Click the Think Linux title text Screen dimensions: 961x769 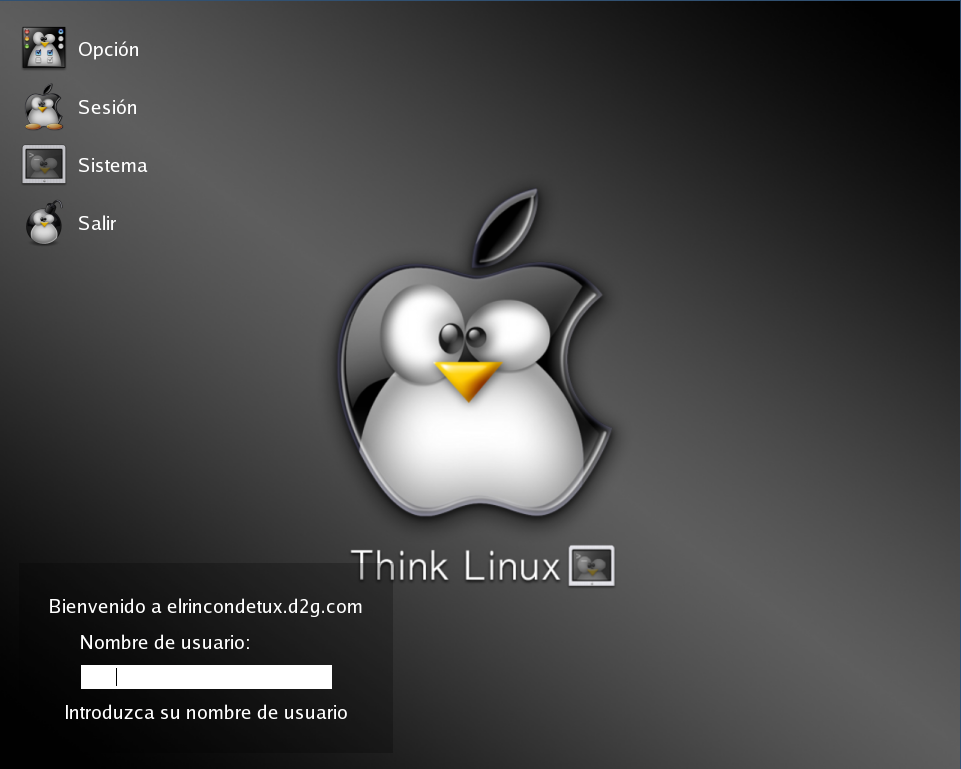click(x=455, y=565)
